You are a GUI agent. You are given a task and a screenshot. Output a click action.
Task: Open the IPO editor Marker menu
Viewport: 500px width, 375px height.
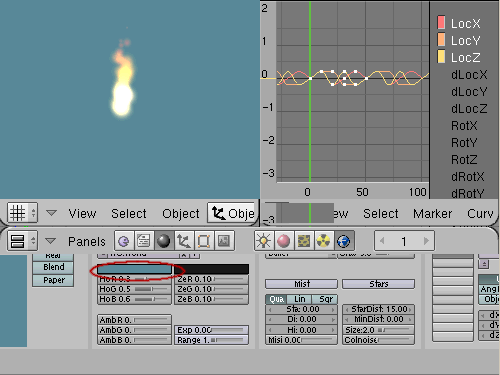pos(432,213)
